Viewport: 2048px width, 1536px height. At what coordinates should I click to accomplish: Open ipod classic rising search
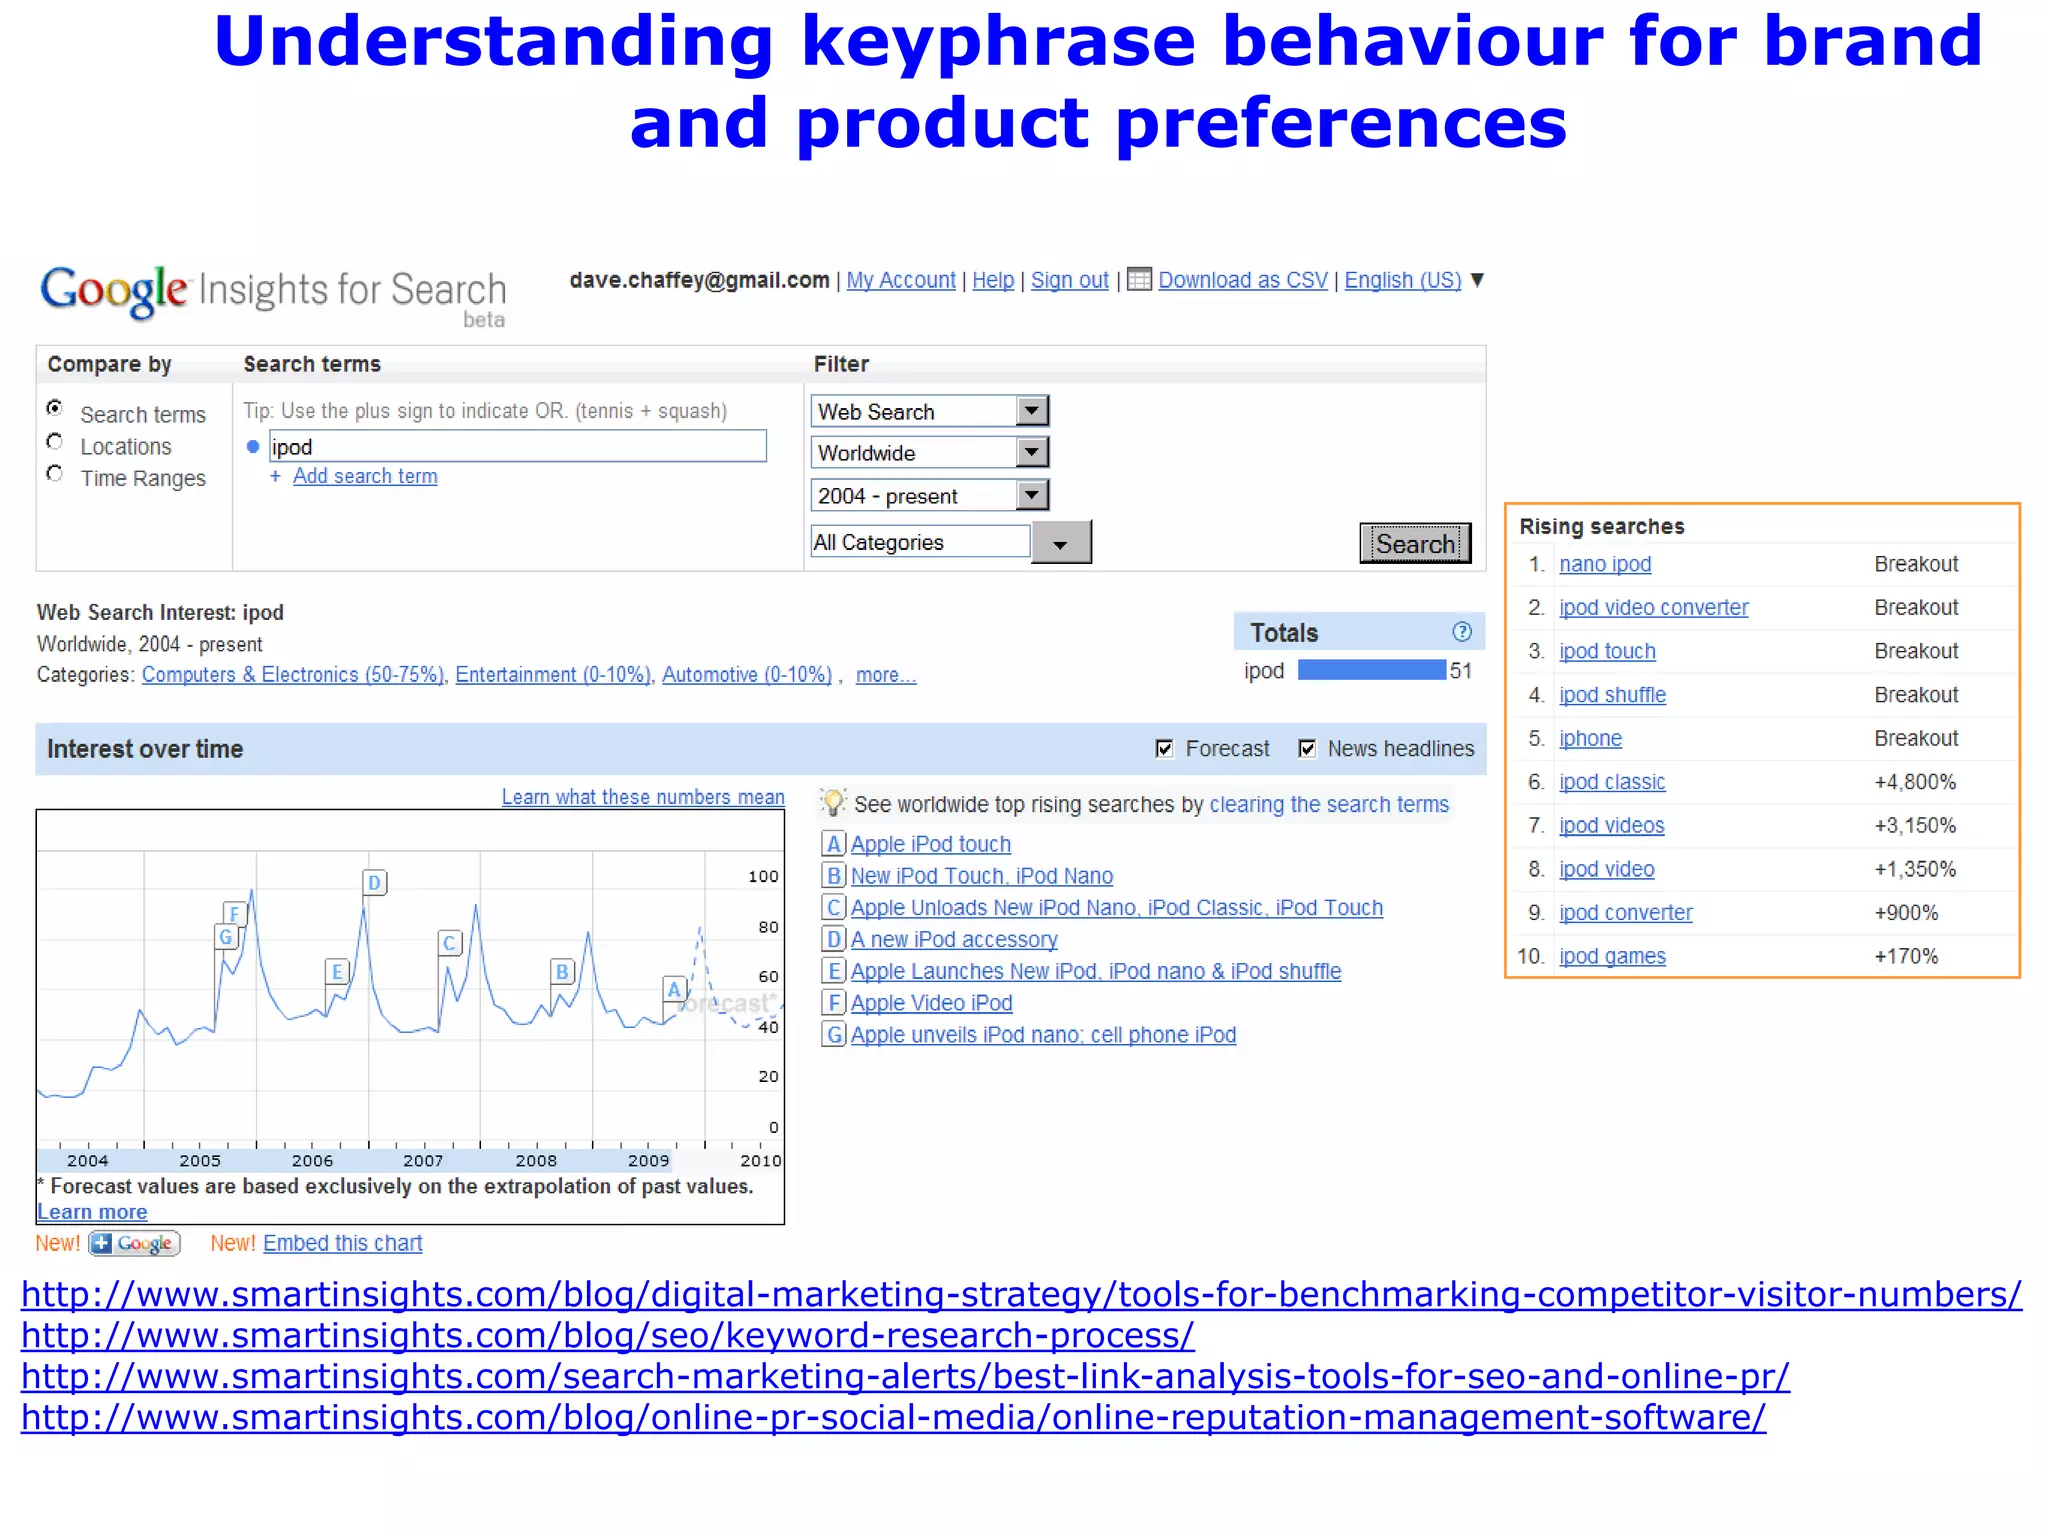pos(1612,782)
